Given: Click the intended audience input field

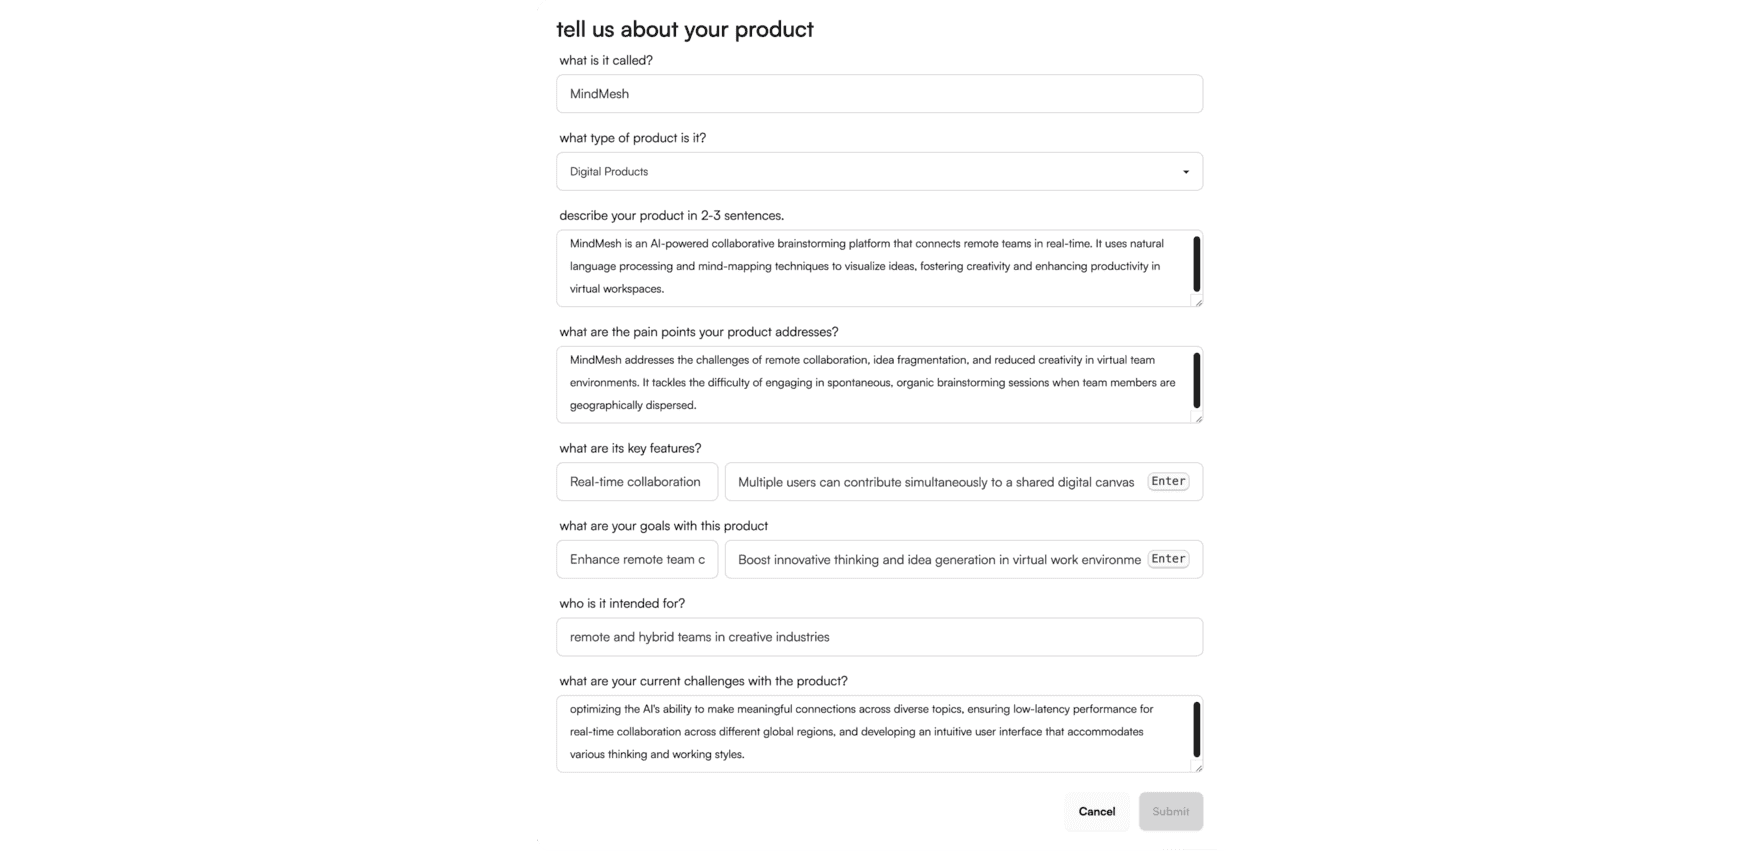Looking at the screenshot, I should click(878, 637).
